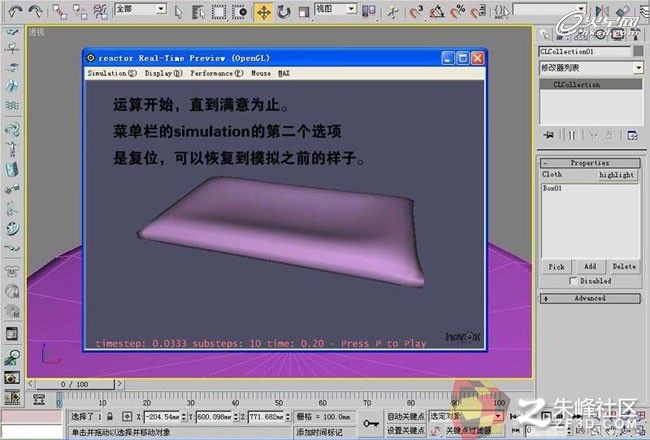Toggle the Angle Snap icon
Screen dimensions: 650x440
436,12
